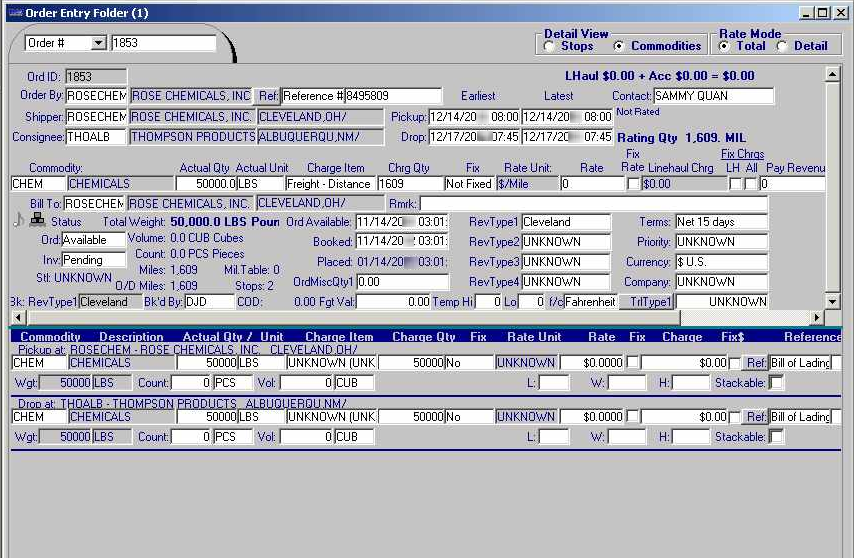Toggle the All fix charges checkbox
This screenshot has height=558, width=854.
[x=751, y=184]
